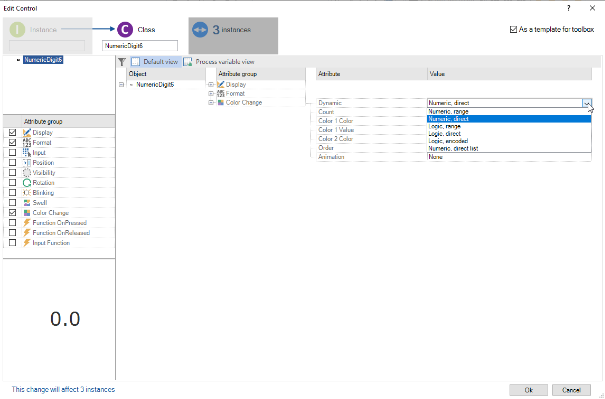Select the purple Class circle icon
Image resolution: width=605 pixels, height=399 pixels.
tap(125, 30)
